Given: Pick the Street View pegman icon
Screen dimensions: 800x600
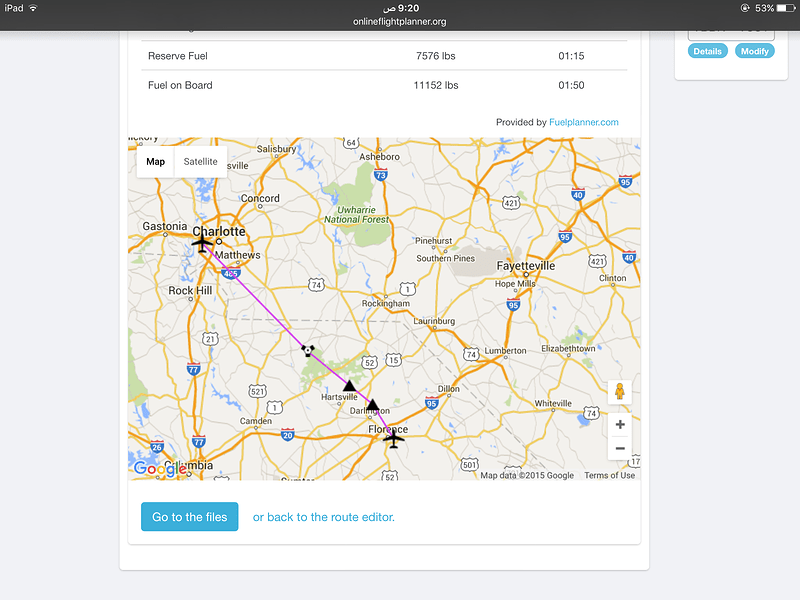Looking at the screenshot, I should (x=619, y=392).
